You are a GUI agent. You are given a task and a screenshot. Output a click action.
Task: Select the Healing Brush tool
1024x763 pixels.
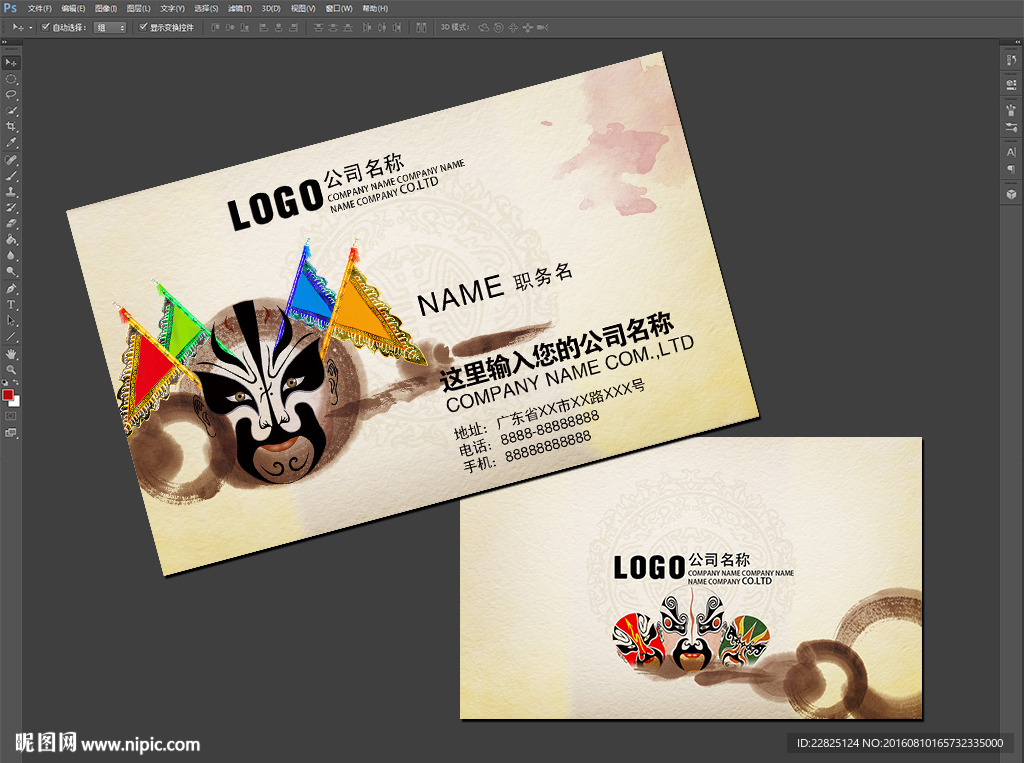[x=11, y=160]
